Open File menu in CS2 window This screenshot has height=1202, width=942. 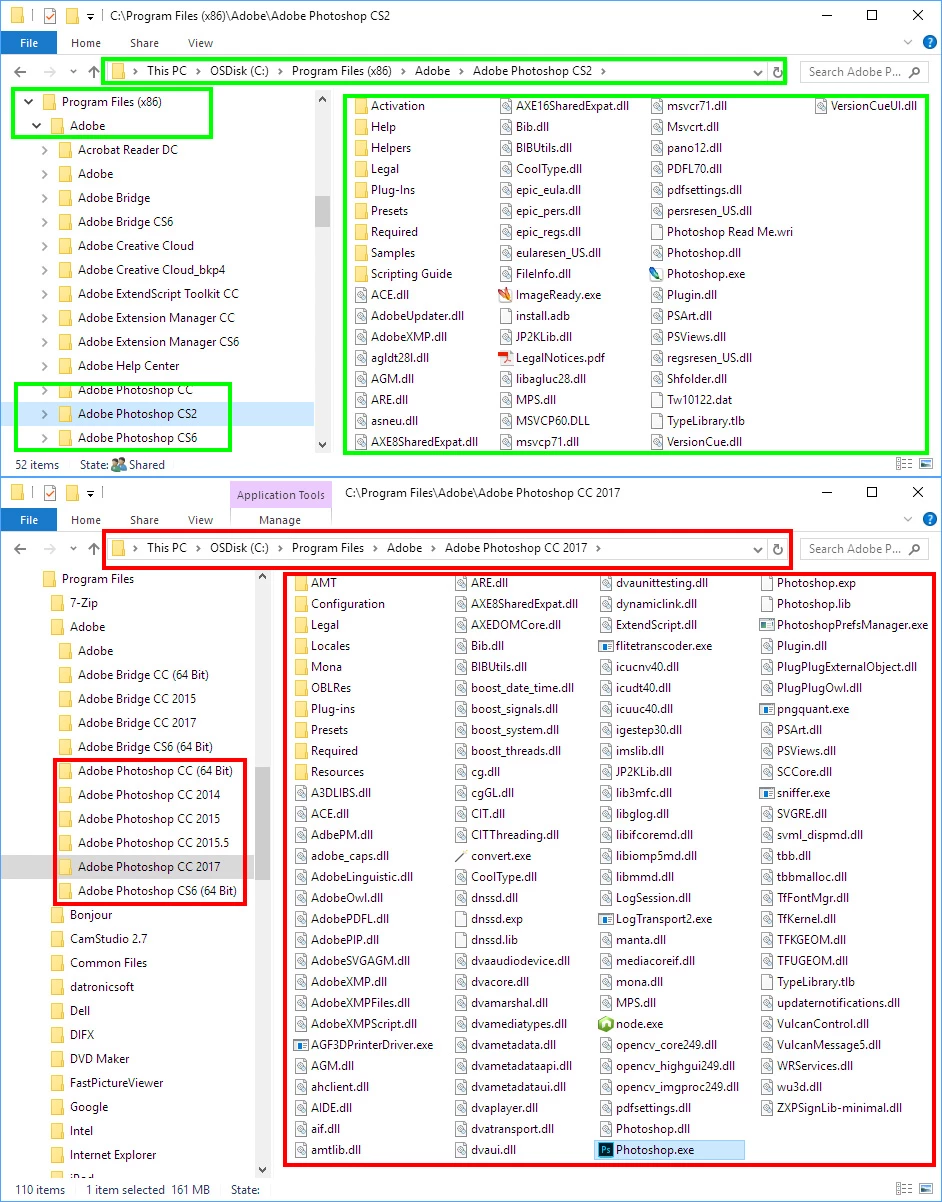point(29,43)
